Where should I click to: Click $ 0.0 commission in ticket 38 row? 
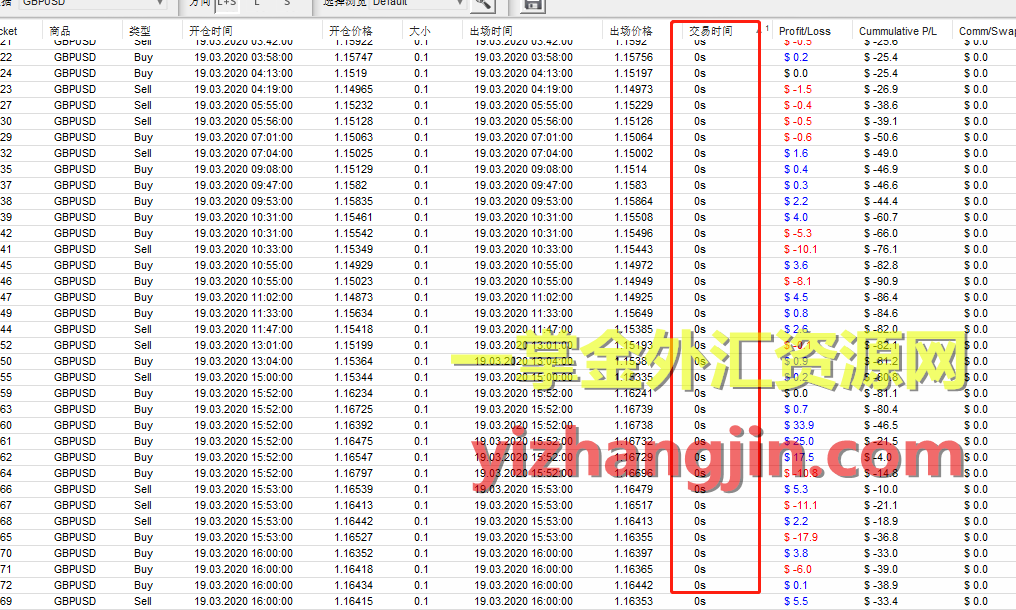pyautogui.click(x=976, y=201)
